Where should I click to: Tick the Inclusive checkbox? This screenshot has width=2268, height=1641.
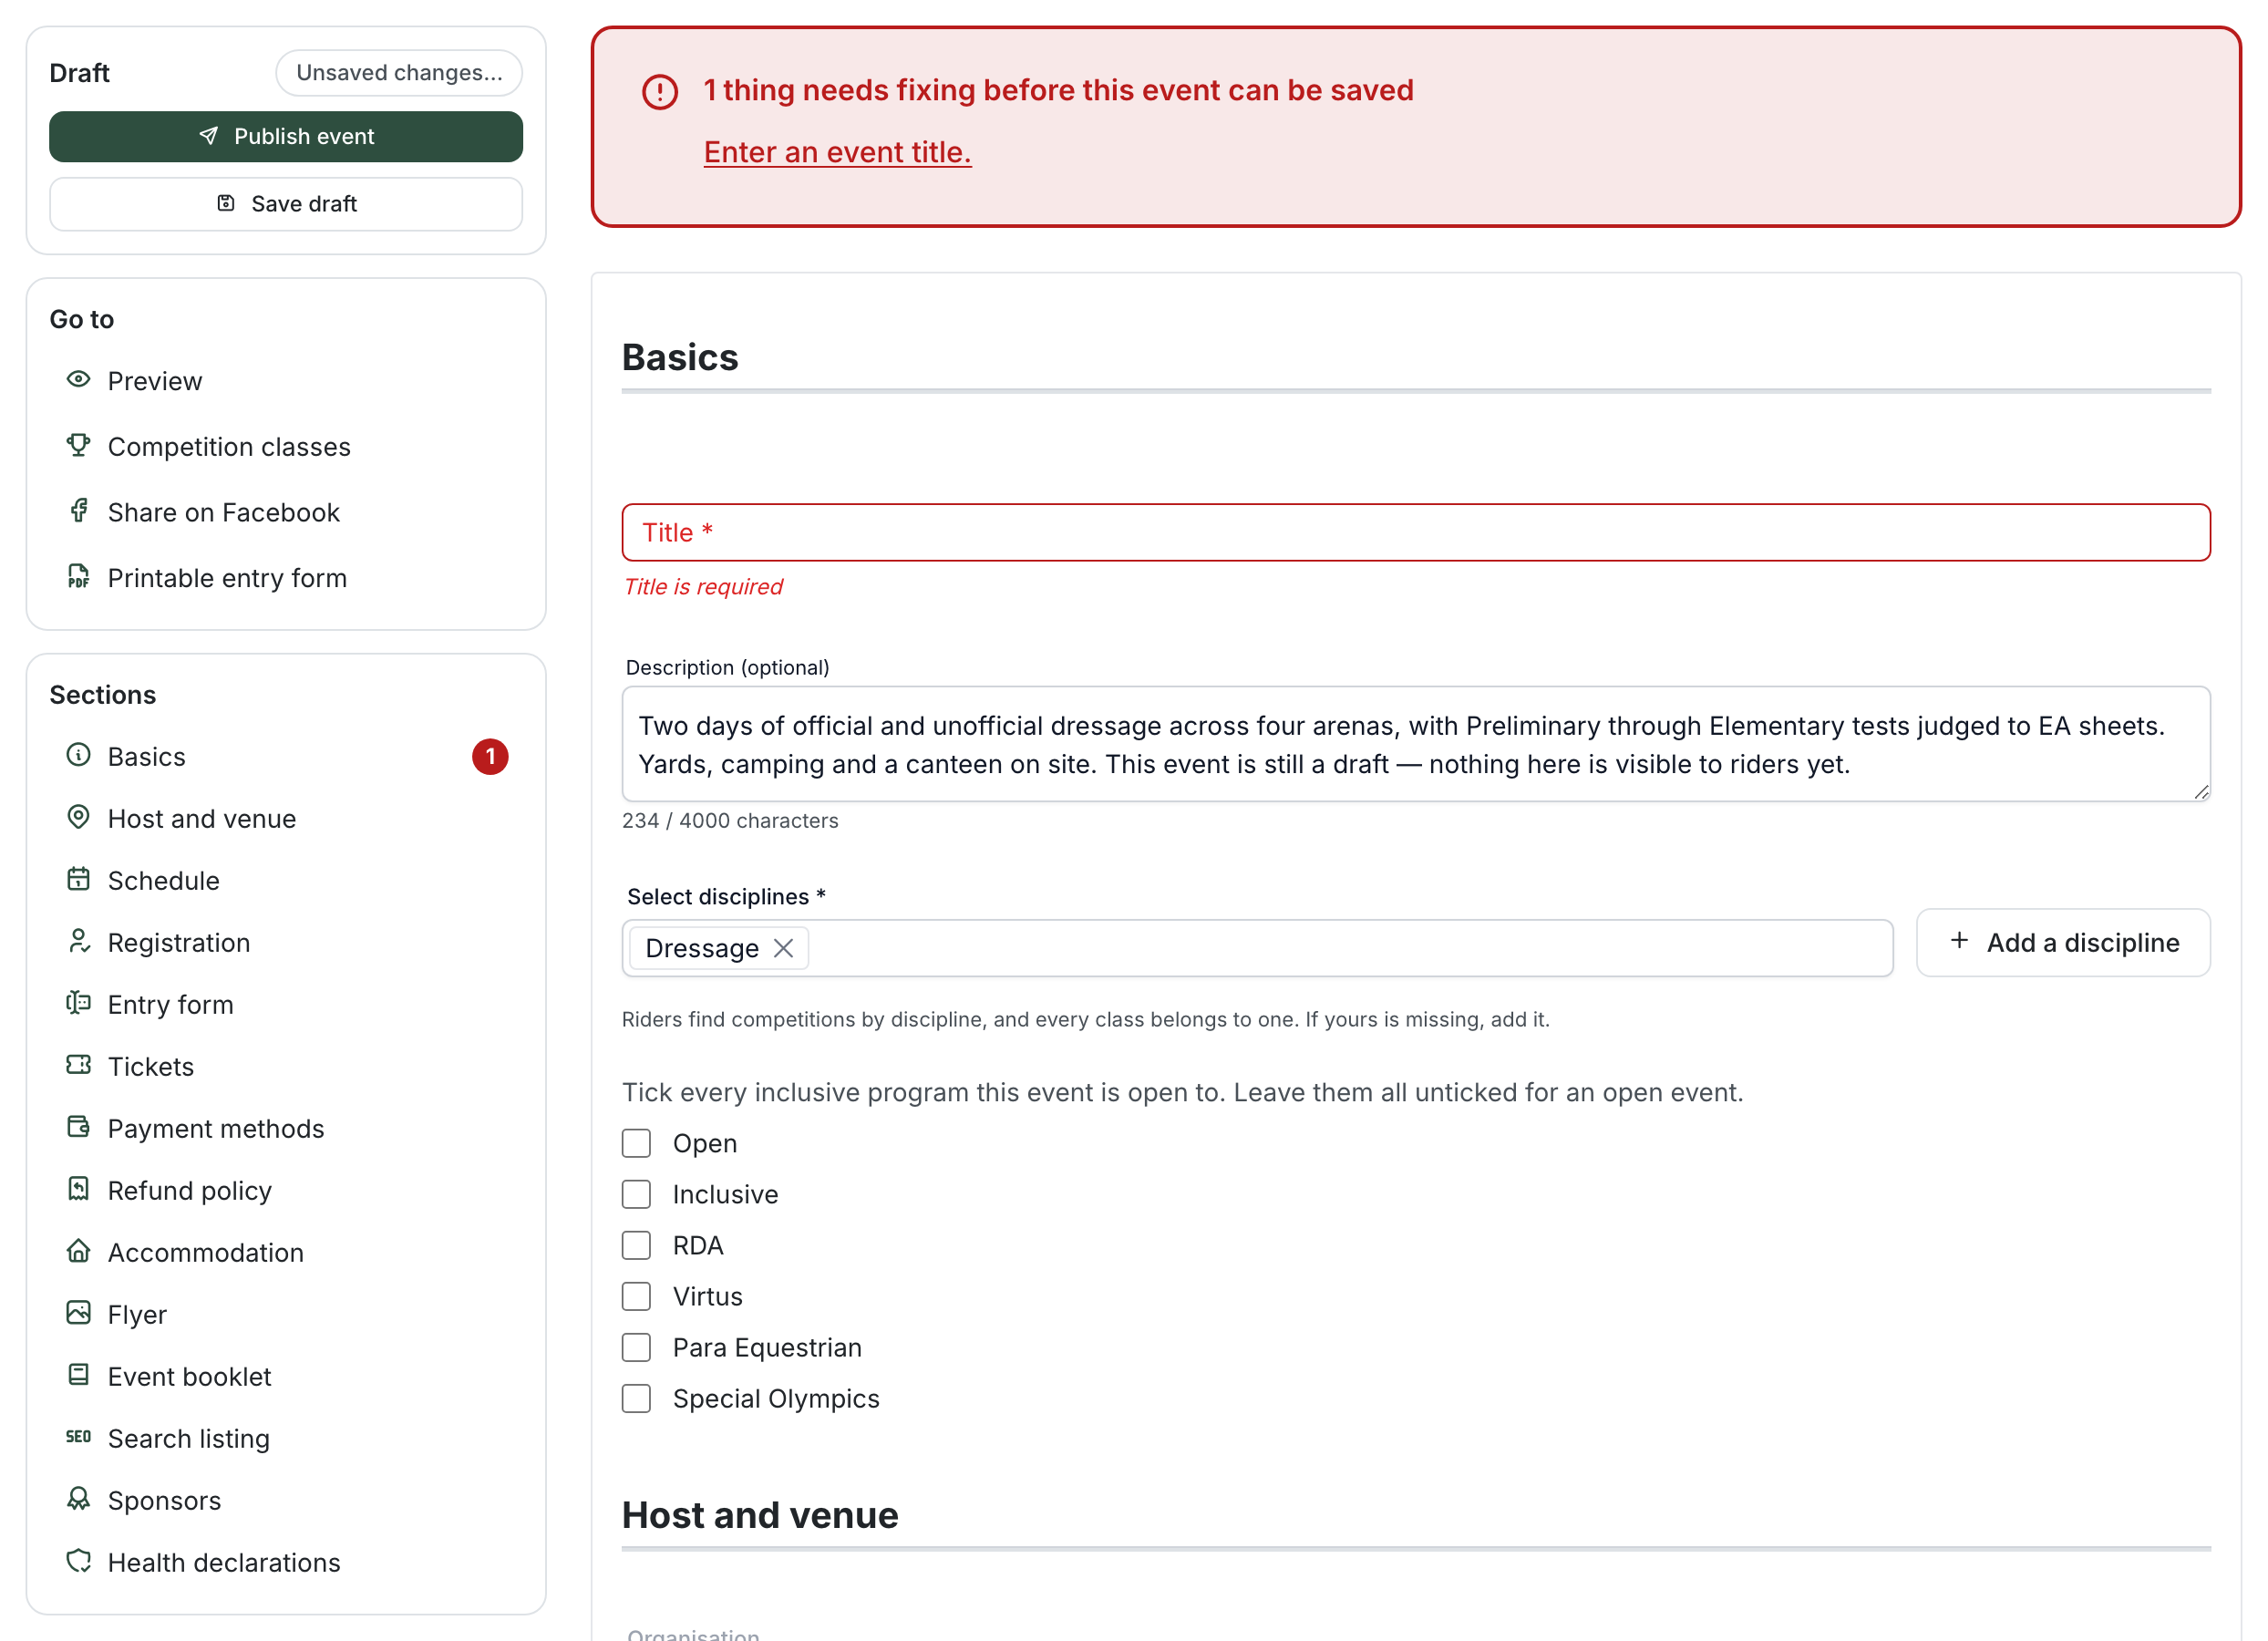(636, 1194)
